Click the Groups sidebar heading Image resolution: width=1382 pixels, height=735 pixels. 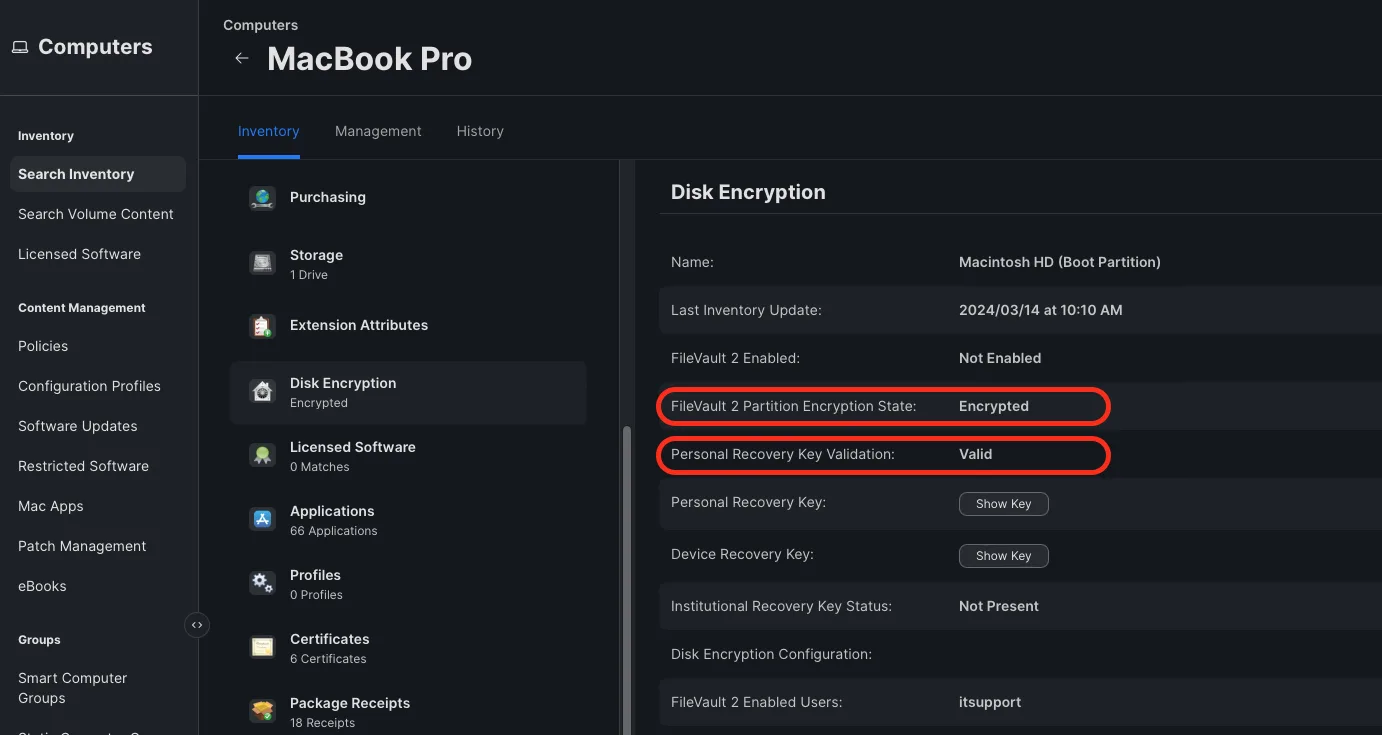(39, 640)
